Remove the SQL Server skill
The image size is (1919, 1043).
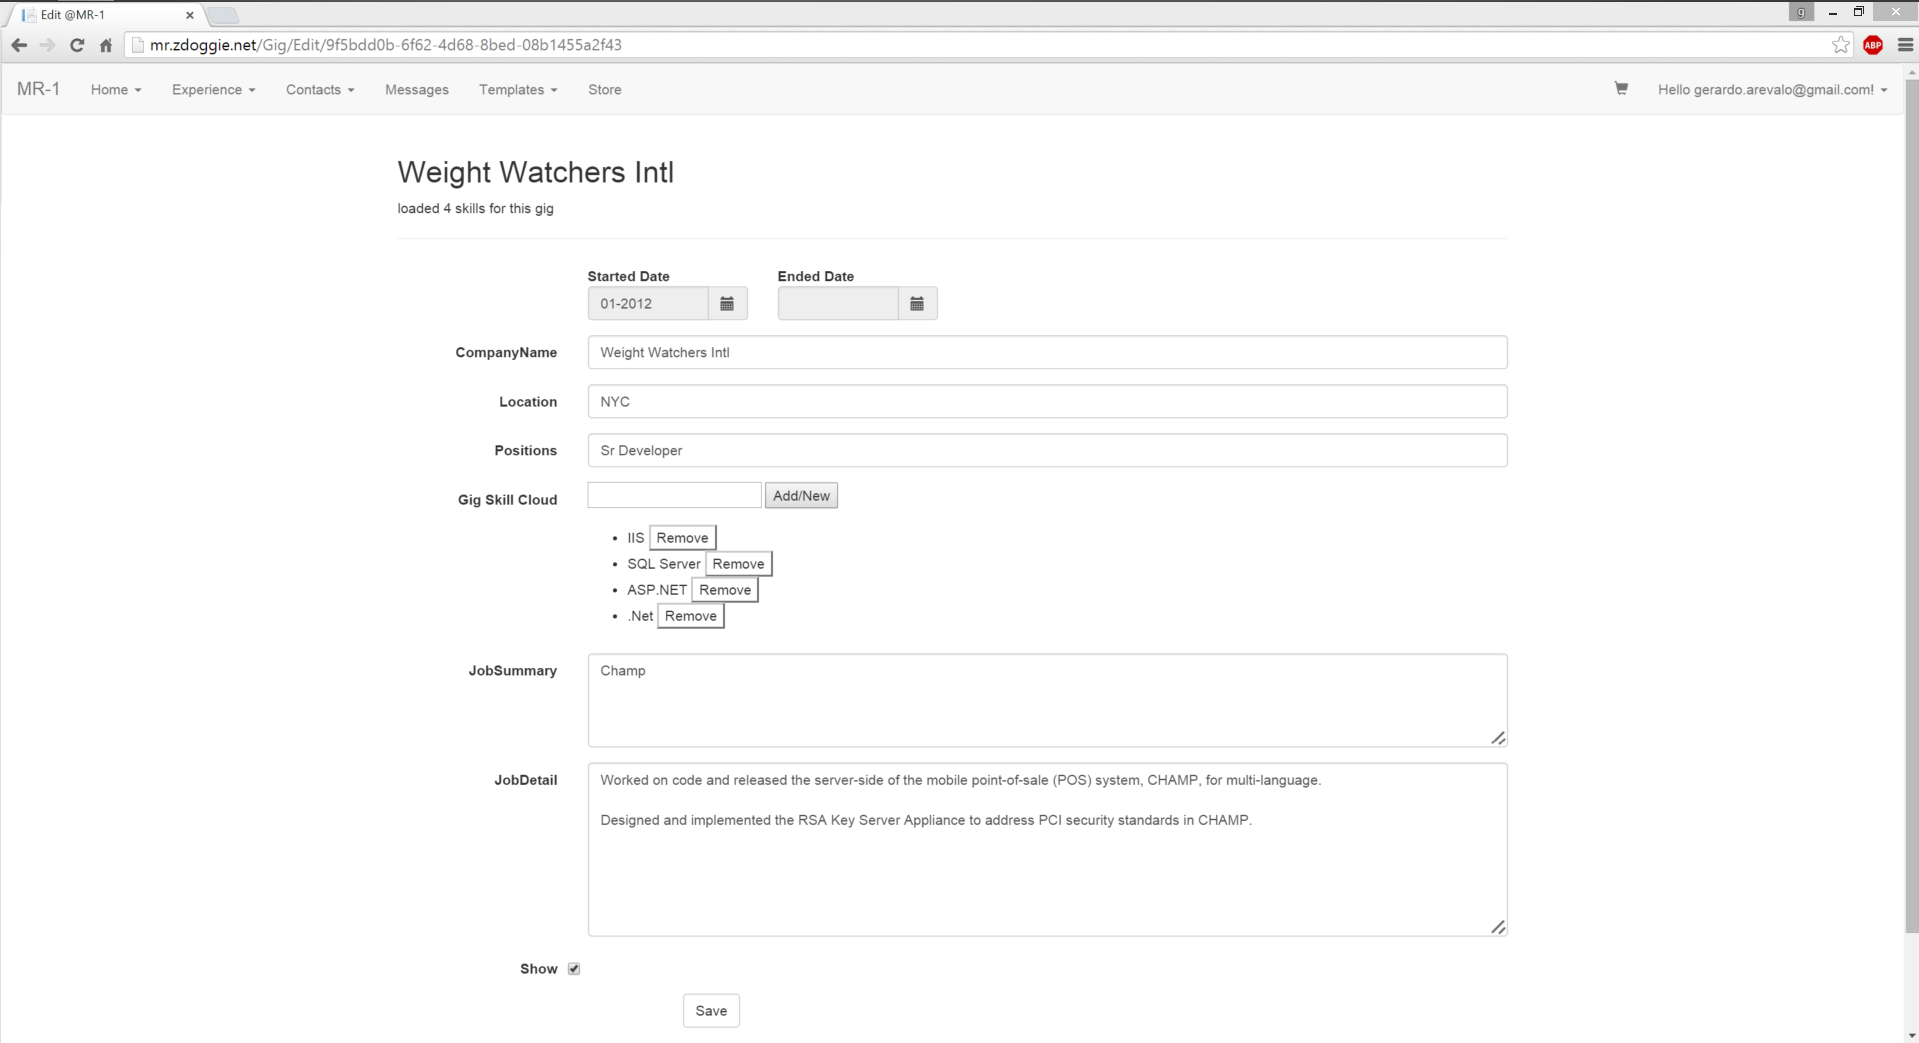click(738, 564)
